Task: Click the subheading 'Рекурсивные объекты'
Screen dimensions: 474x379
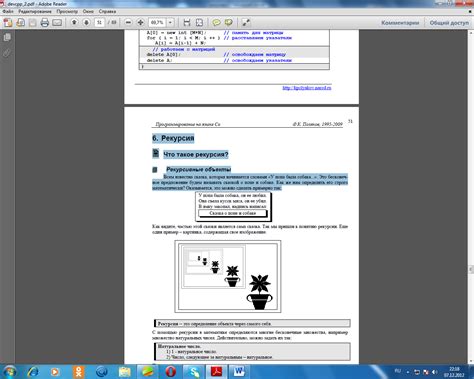Action: [x=199, y=169]
